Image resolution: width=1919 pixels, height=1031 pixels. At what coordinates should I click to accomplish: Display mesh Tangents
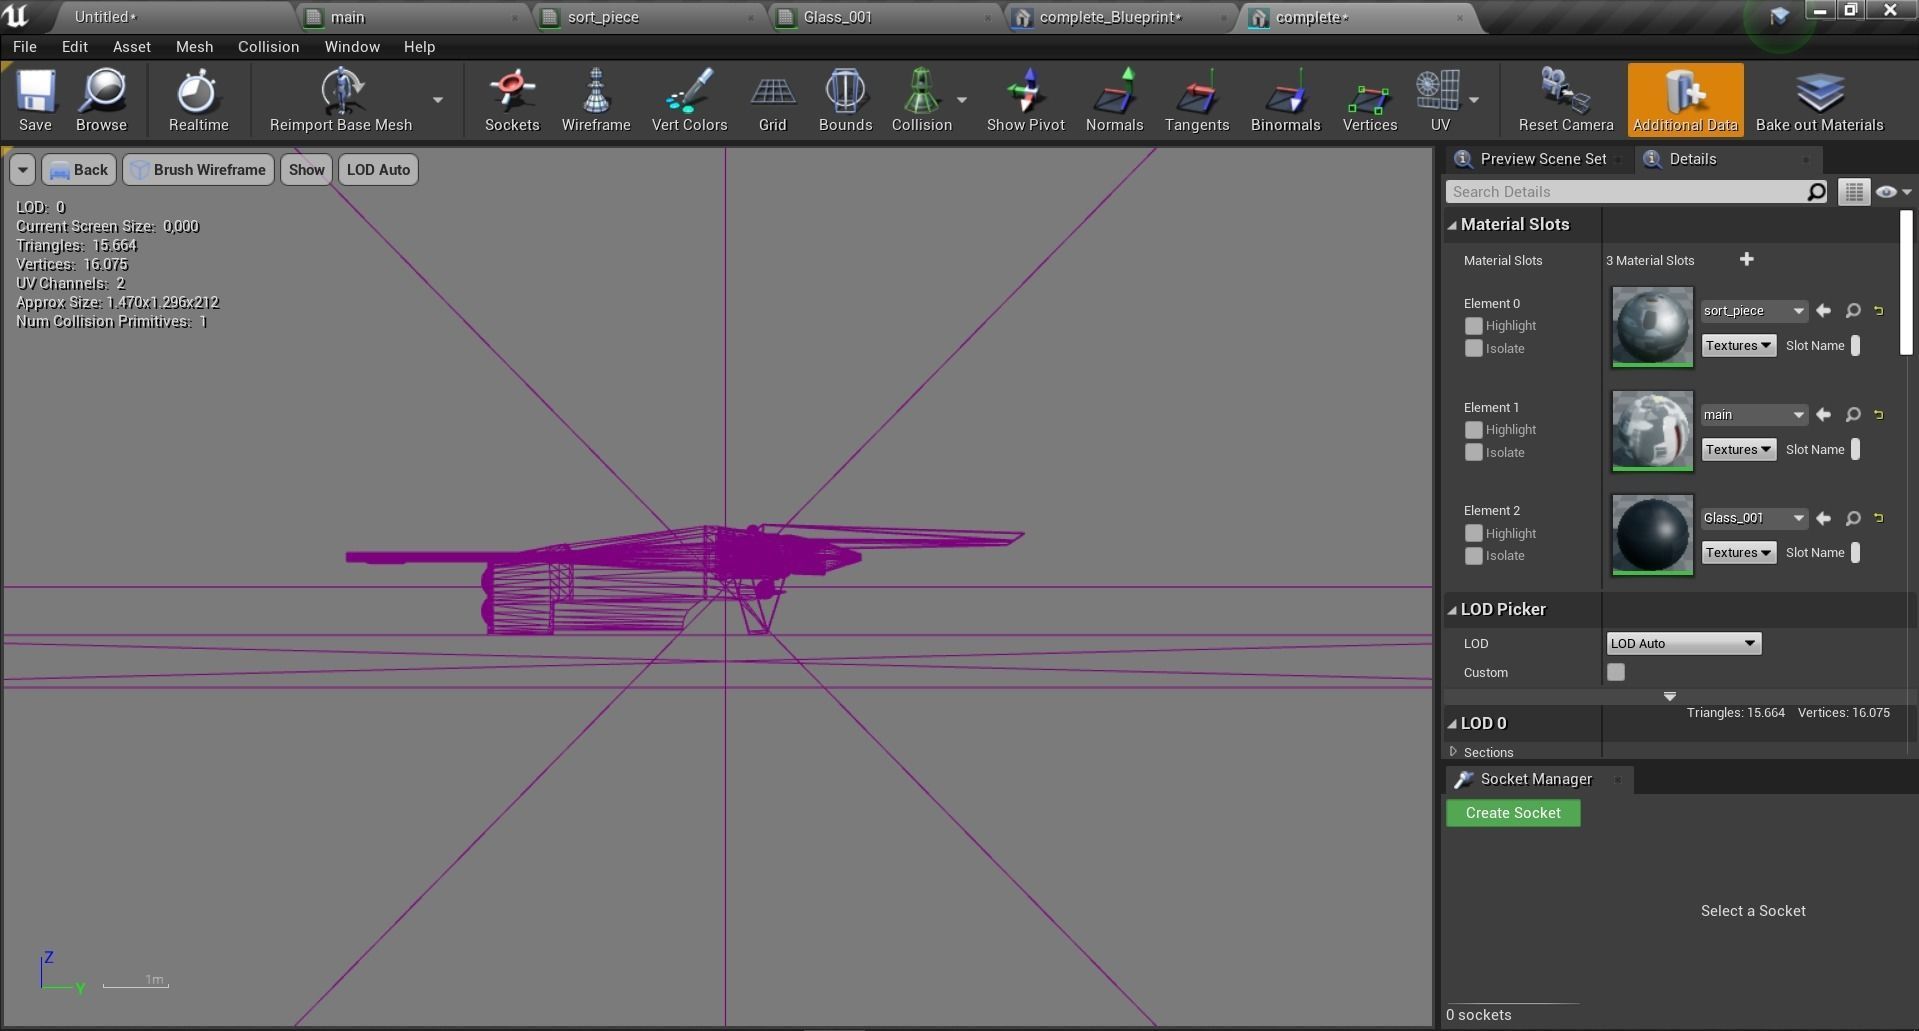point(1196,100)
